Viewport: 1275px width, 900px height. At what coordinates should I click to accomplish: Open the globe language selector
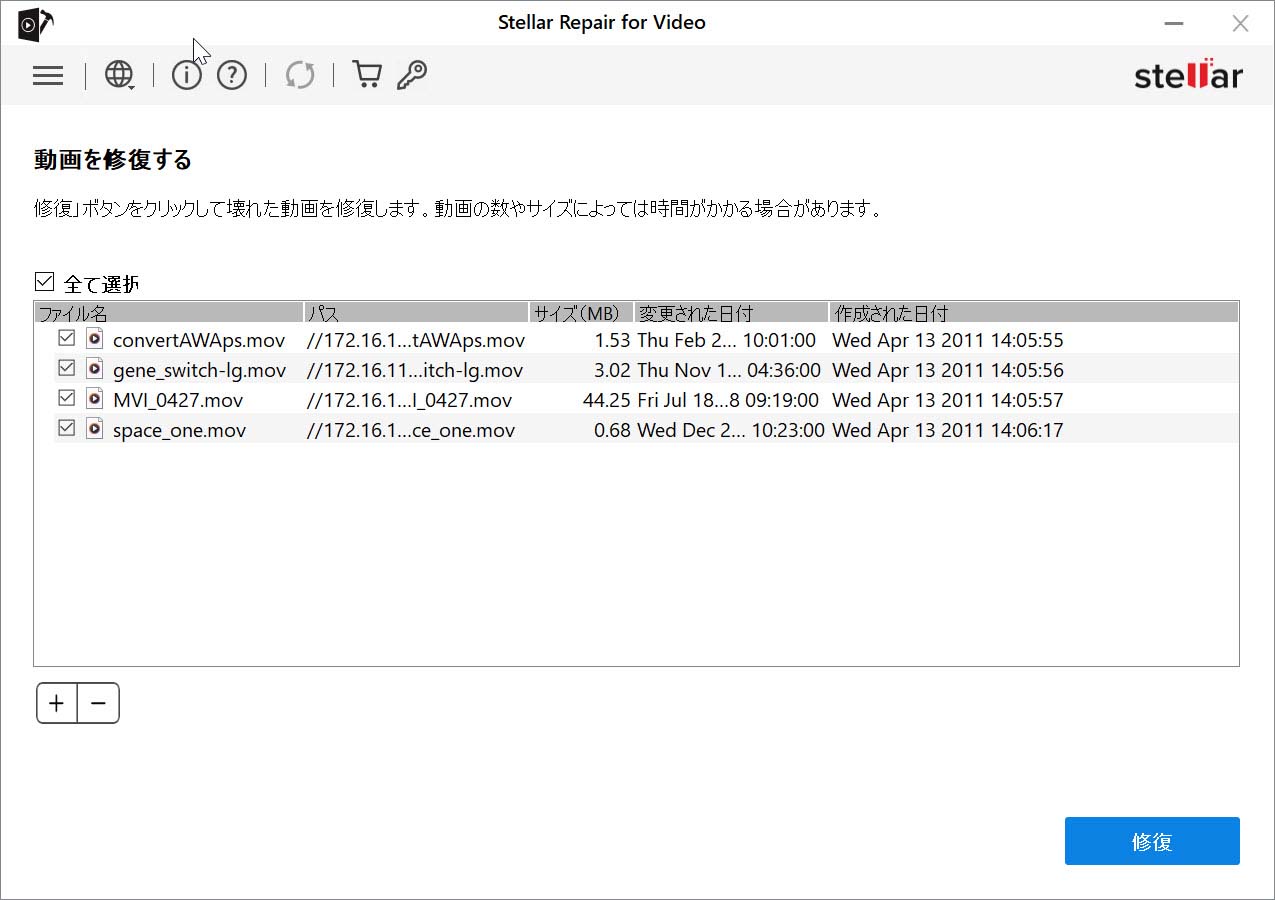point(119,75)
